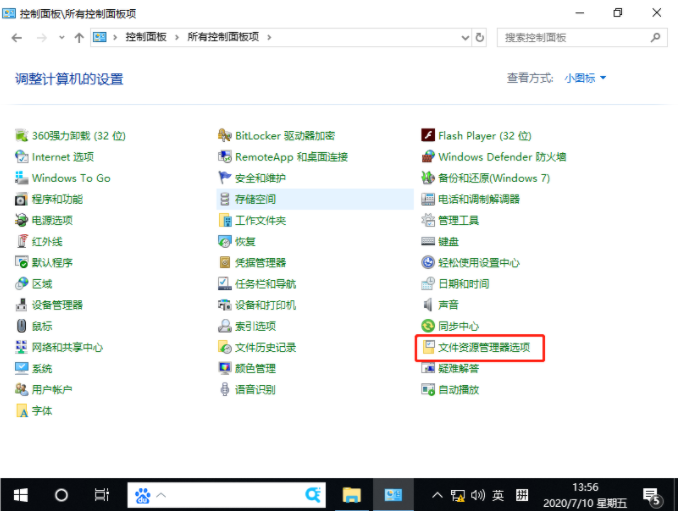Click the 搜索控制面板 search box
The image size is (679, 511).
[573, 37]
